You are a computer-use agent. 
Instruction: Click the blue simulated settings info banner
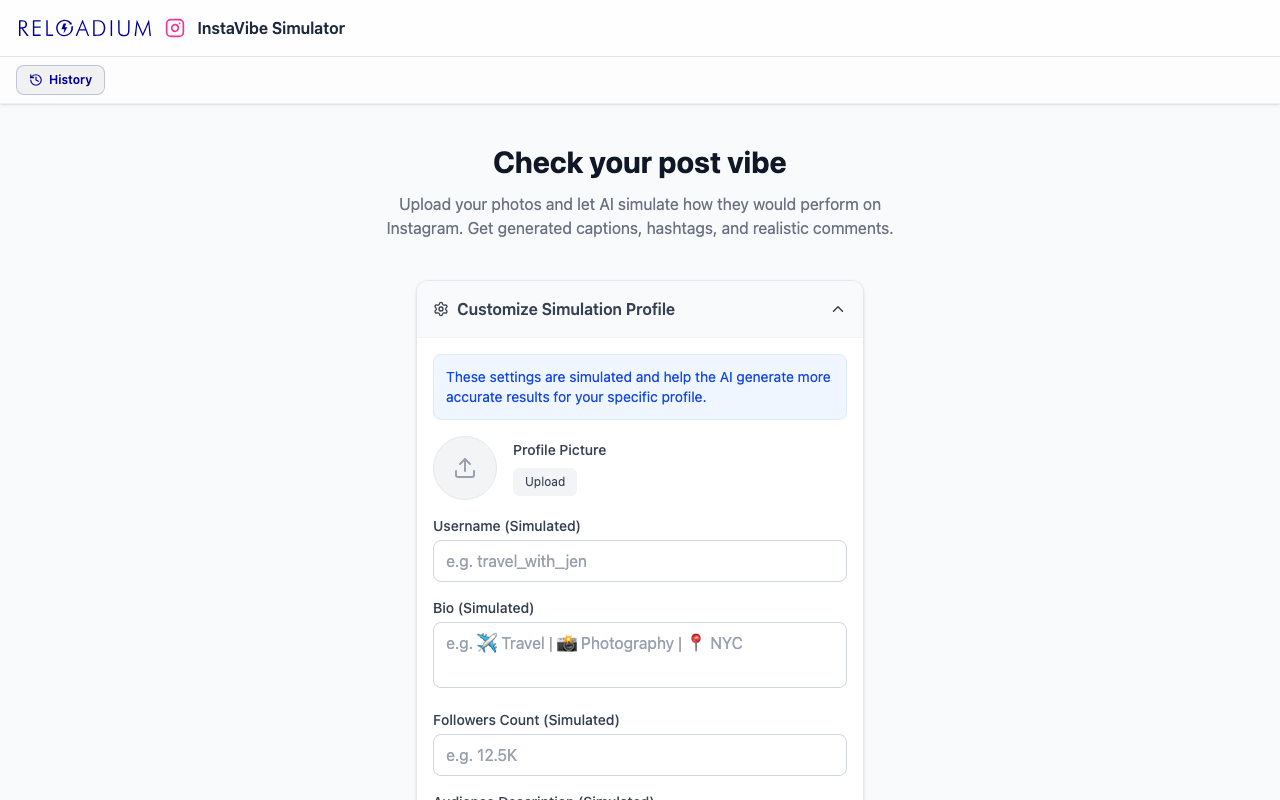640,387
